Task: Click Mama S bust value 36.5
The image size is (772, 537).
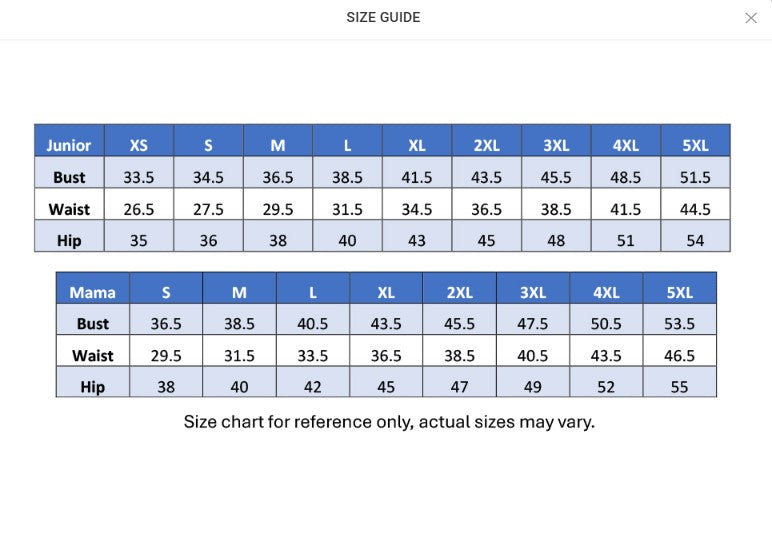Action: (x=166, y=324)
